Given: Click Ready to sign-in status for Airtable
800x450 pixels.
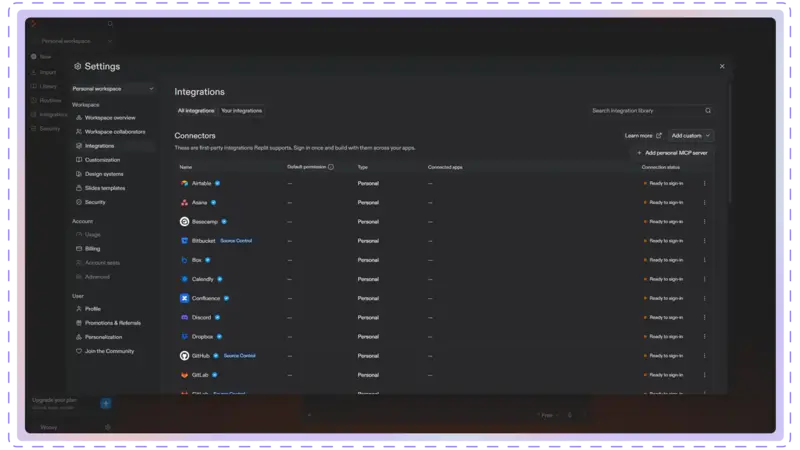Looking at the screenshot, I should pyautogui.click(x=664, y=183).
